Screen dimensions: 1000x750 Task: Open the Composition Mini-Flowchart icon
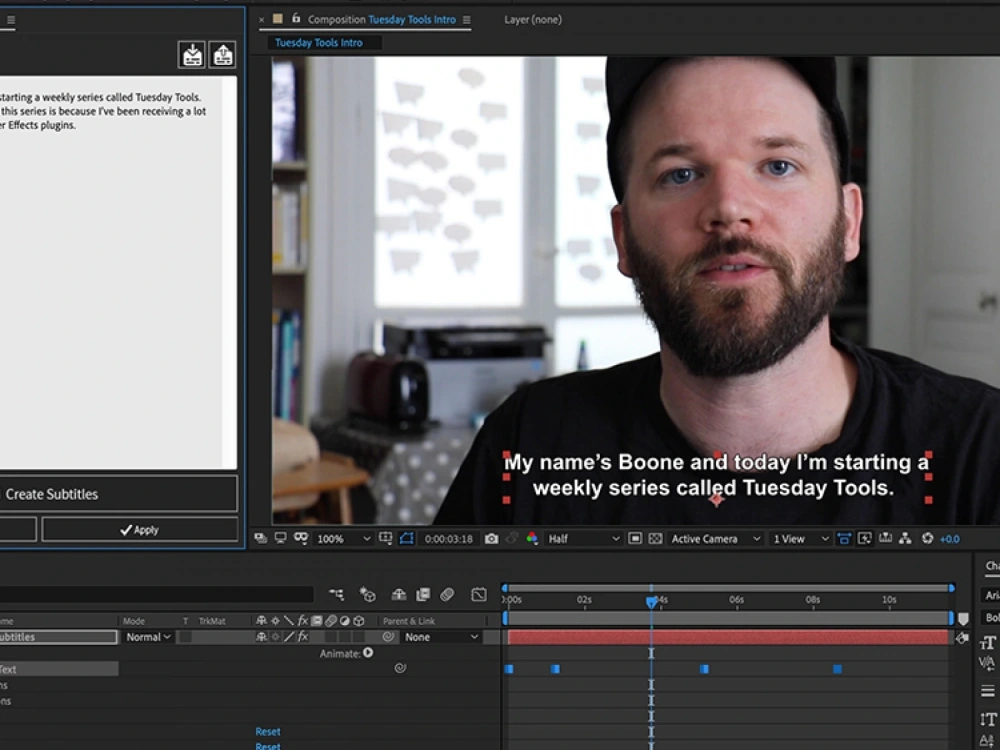(x=336, y=594)
